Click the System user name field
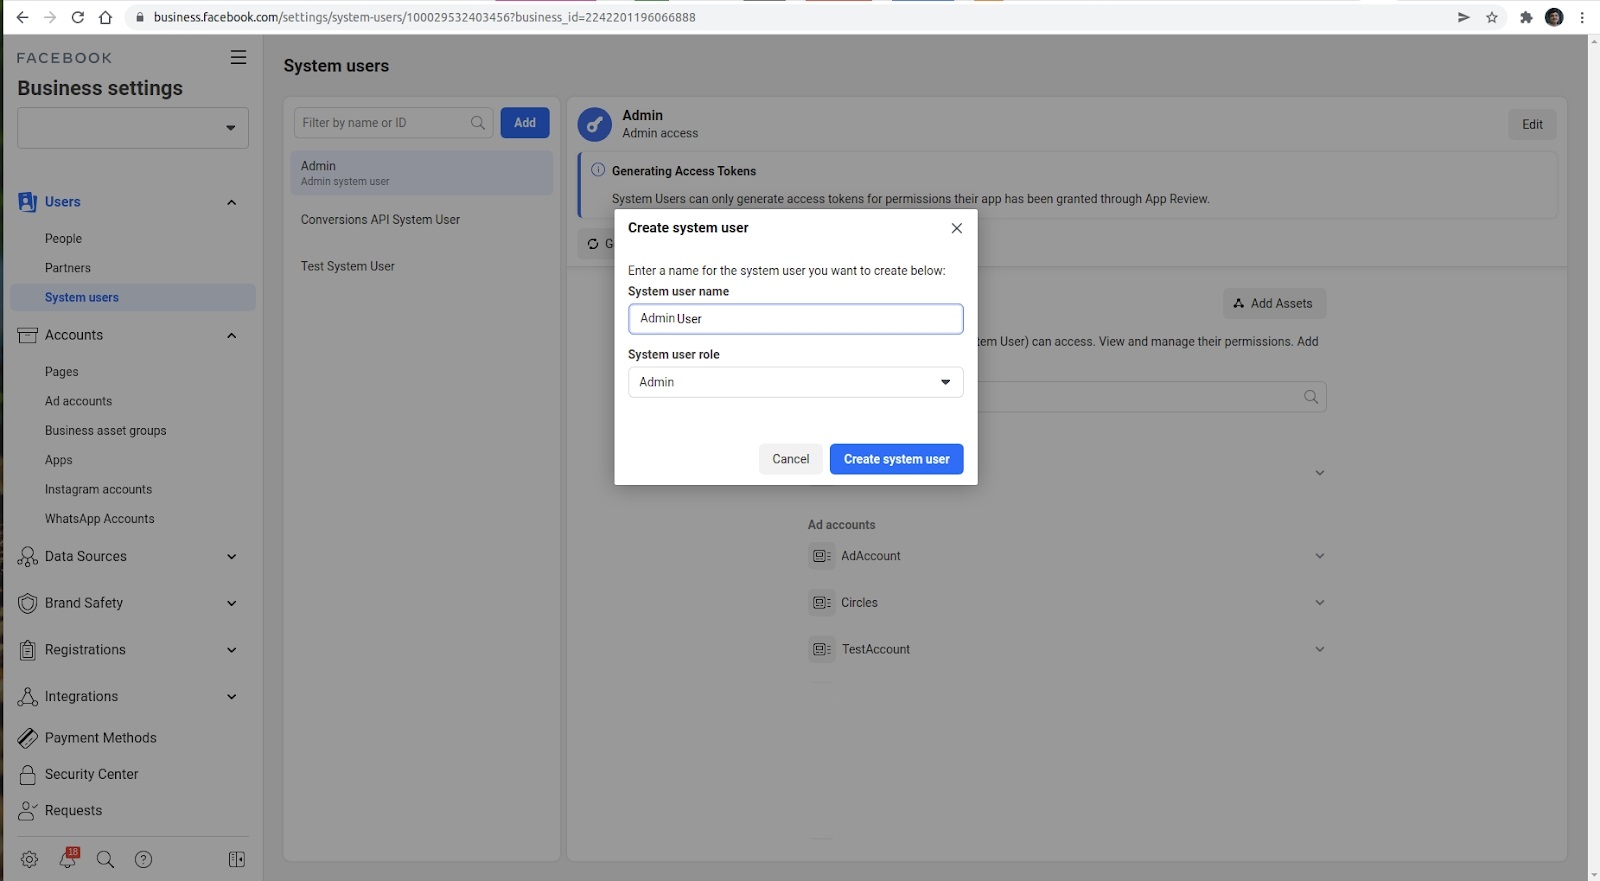Screen dimensions: 1600x881 (x=795, y=319)
